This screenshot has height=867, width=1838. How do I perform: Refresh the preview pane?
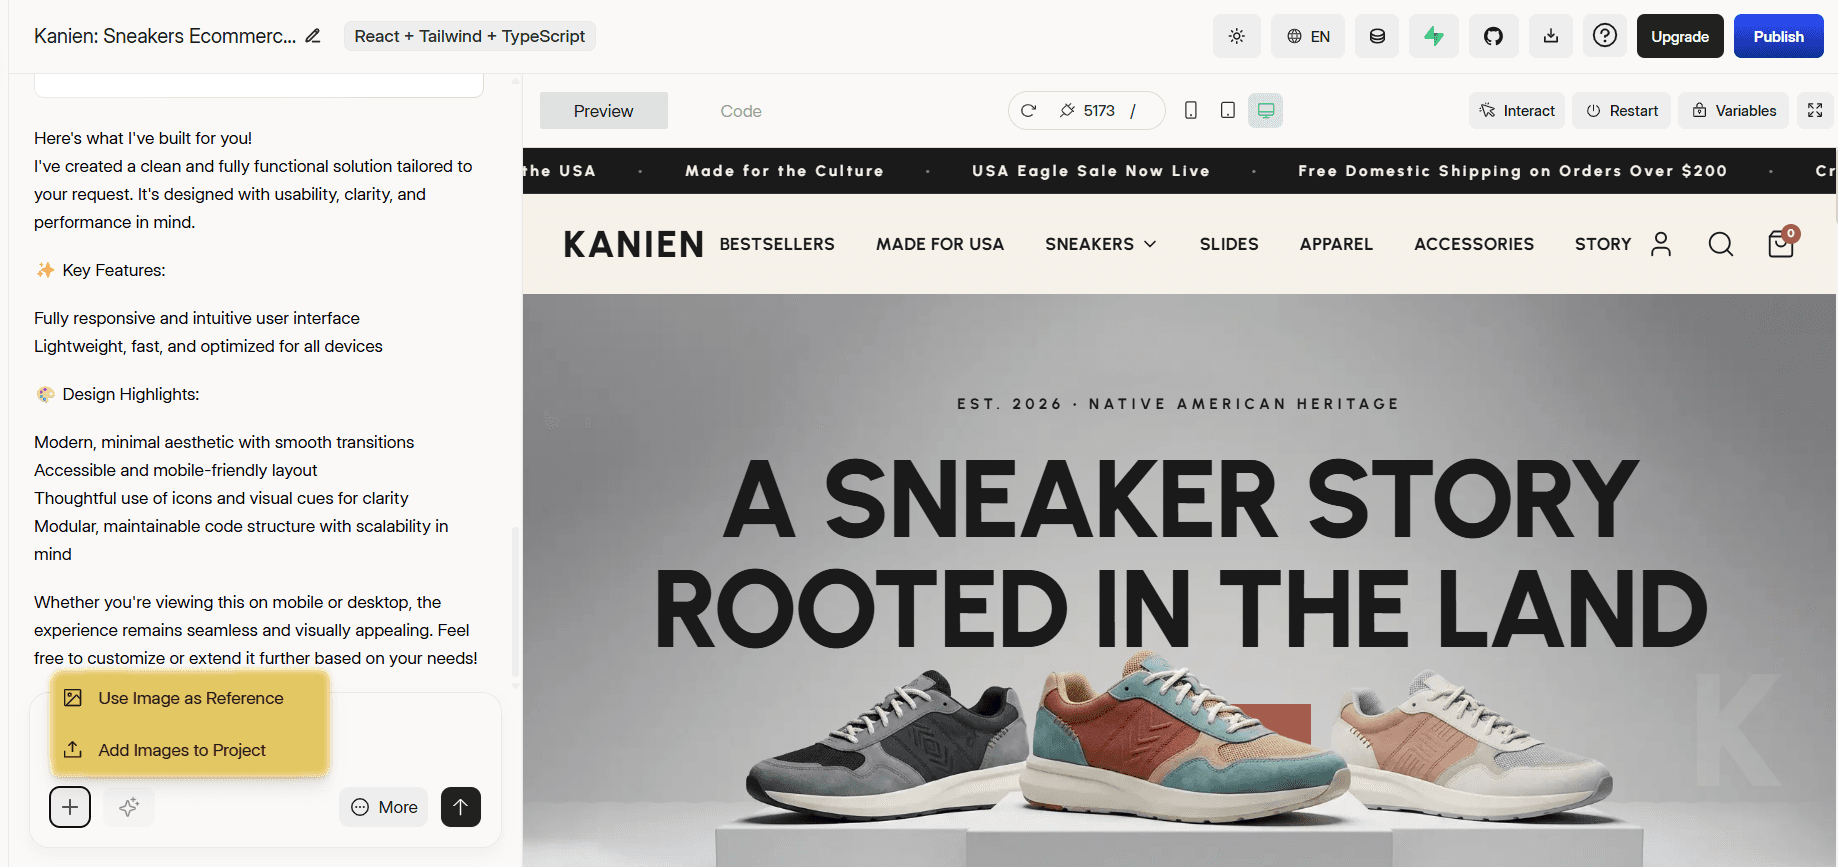pos(1028,110)
